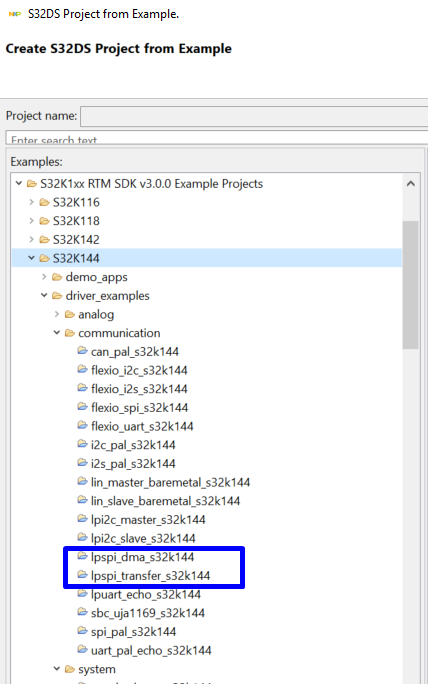Viewport: 428px width, 684px height.
Task: Collapse the driver_examples tree node
Action: (x=44, y=296)
